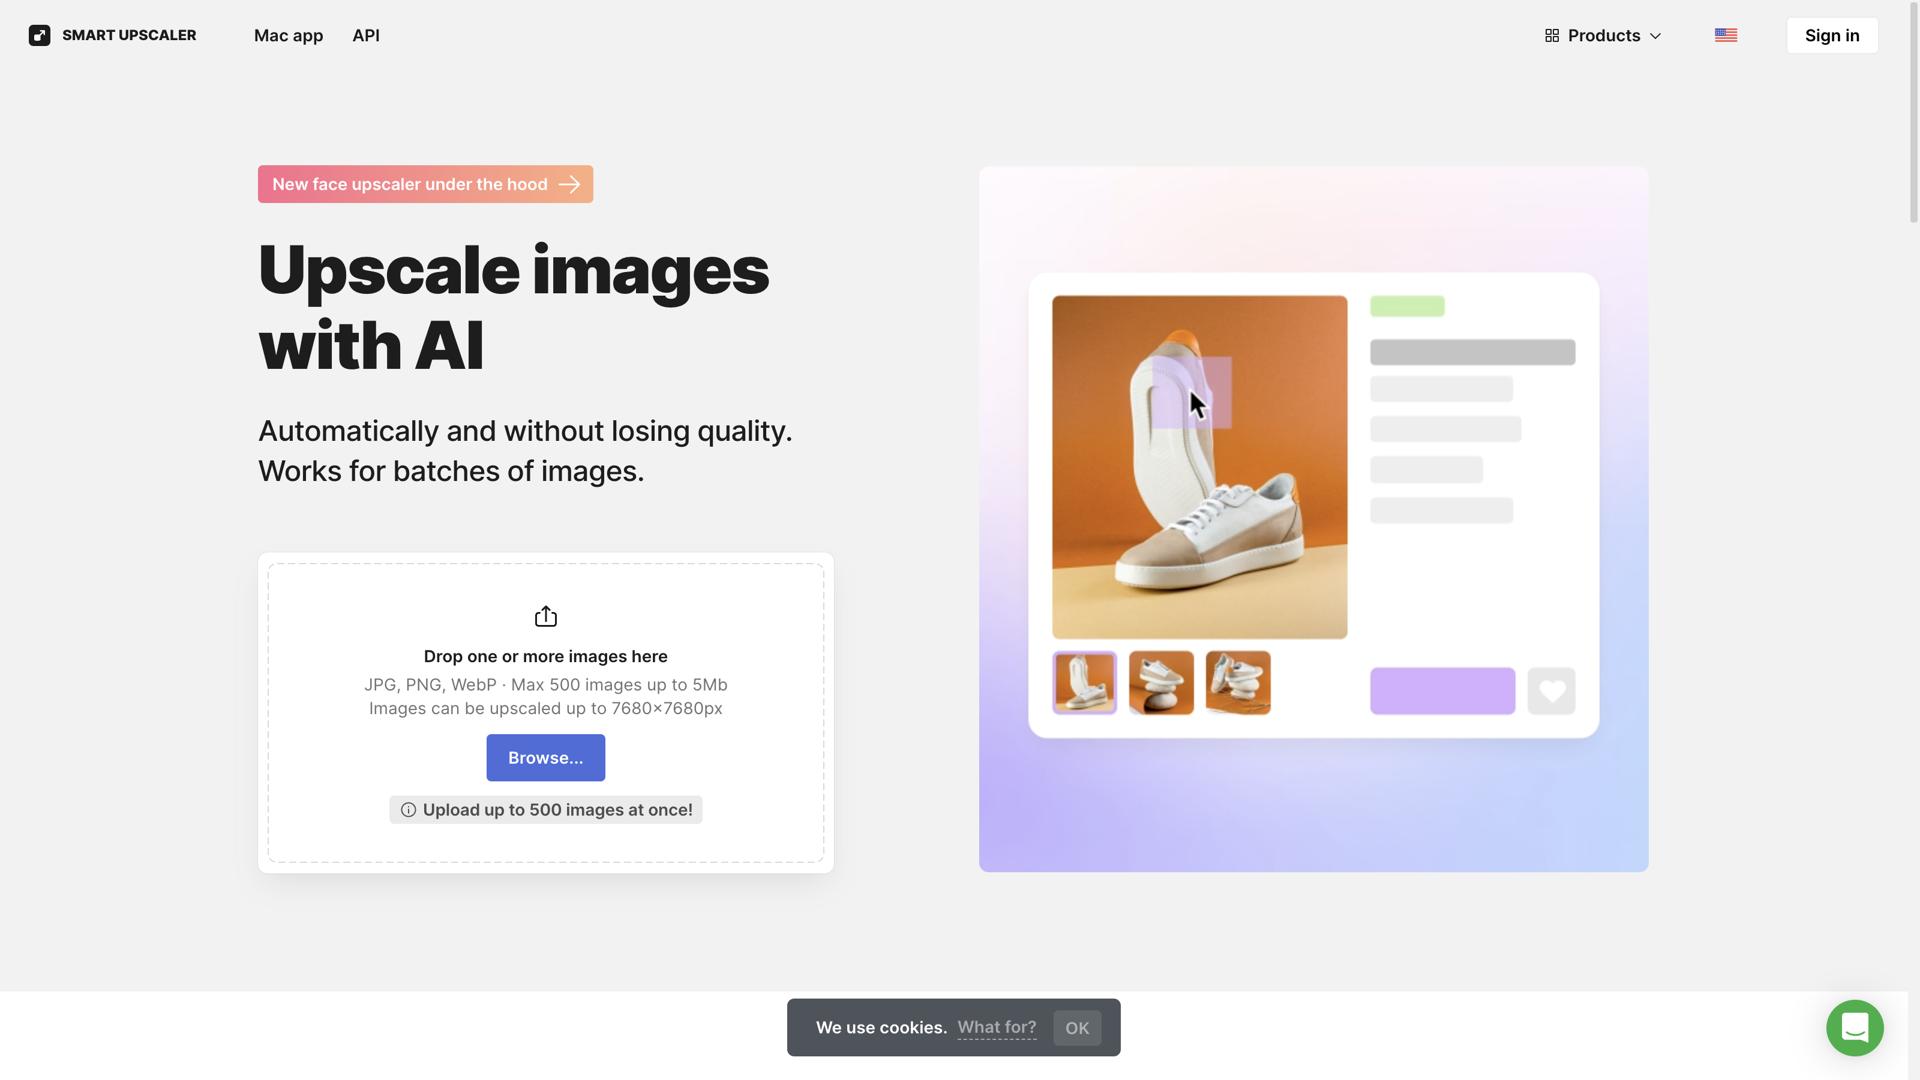Open the API menu item
The height and width of the screenshot is (1080, 1920).
[x=366, y=36]
